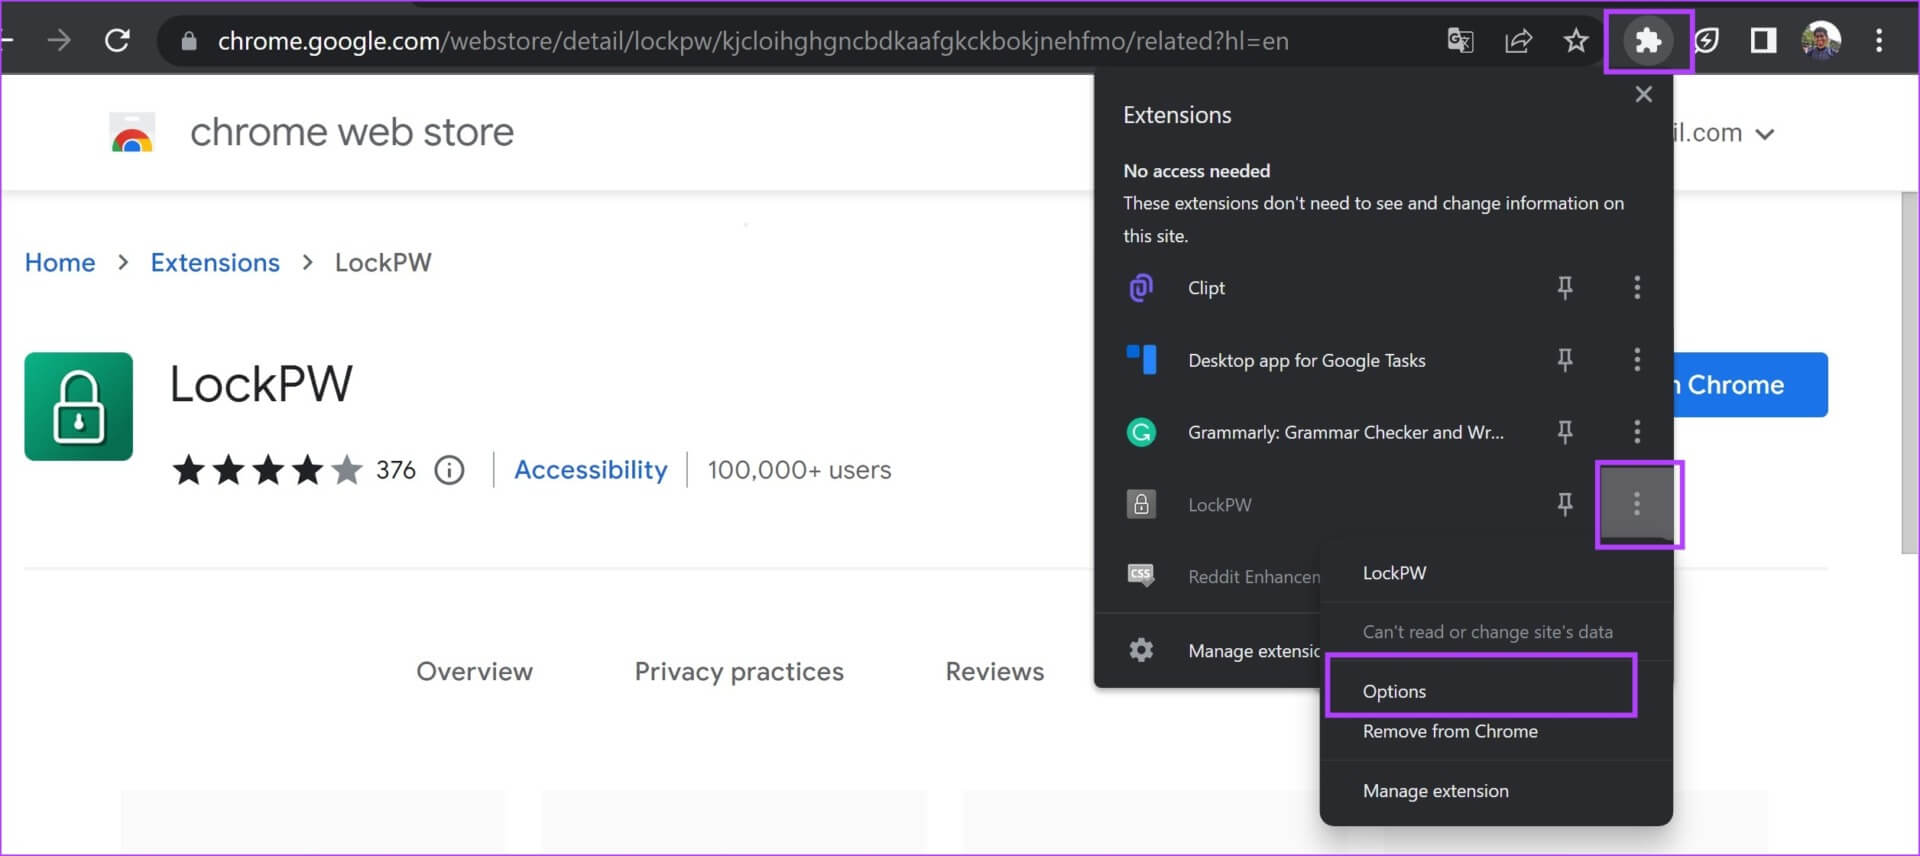Viewport: 1920px width, 856px height.
Task: Bookmark this page with the star icon
Action: (x=1576, y=41)
